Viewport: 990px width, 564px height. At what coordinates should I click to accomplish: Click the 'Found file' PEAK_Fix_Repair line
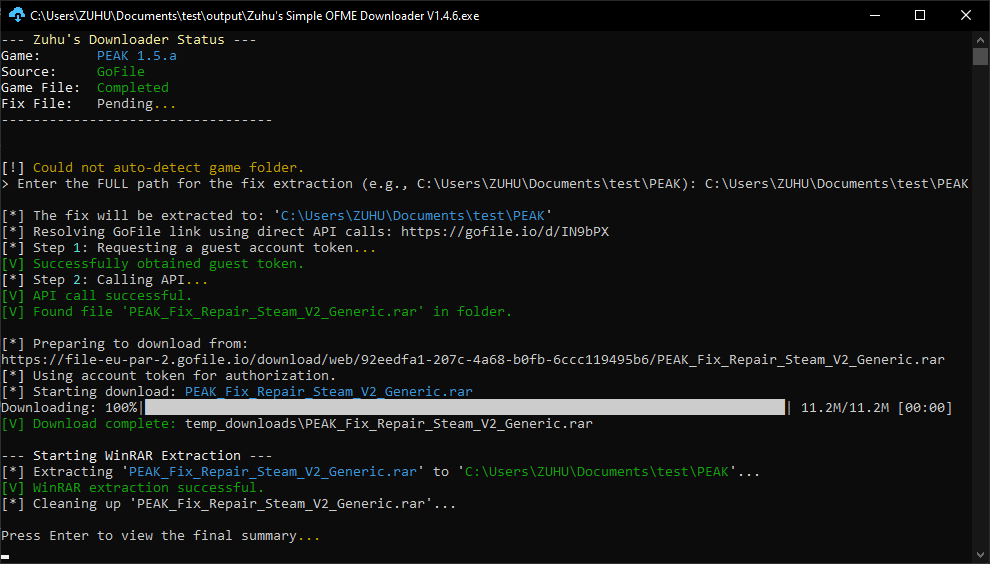pyautogui.click(x=256, y=311)
